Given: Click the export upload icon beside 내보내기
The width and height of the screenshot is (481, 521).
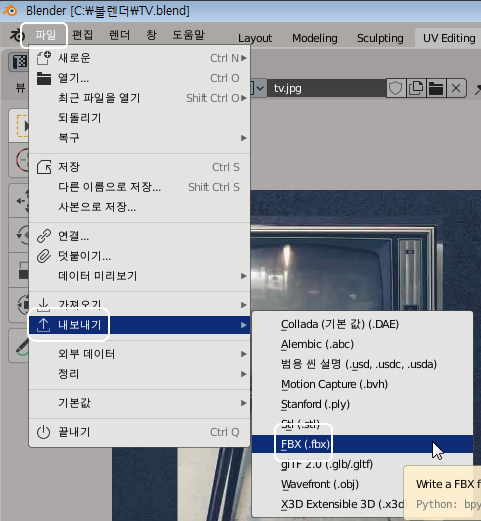Looking at the screenshot, I should tap(44, 325).
